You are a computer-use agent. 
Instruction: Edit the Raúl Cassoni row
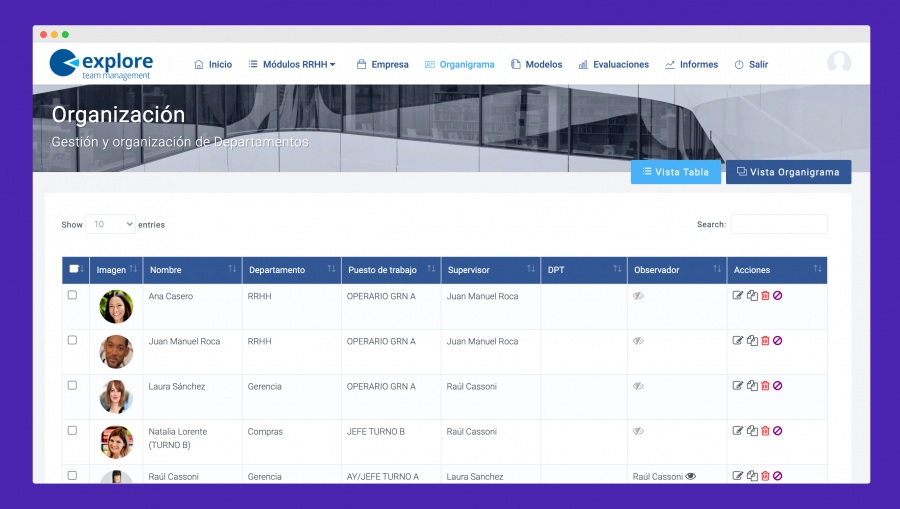point(738,476)
